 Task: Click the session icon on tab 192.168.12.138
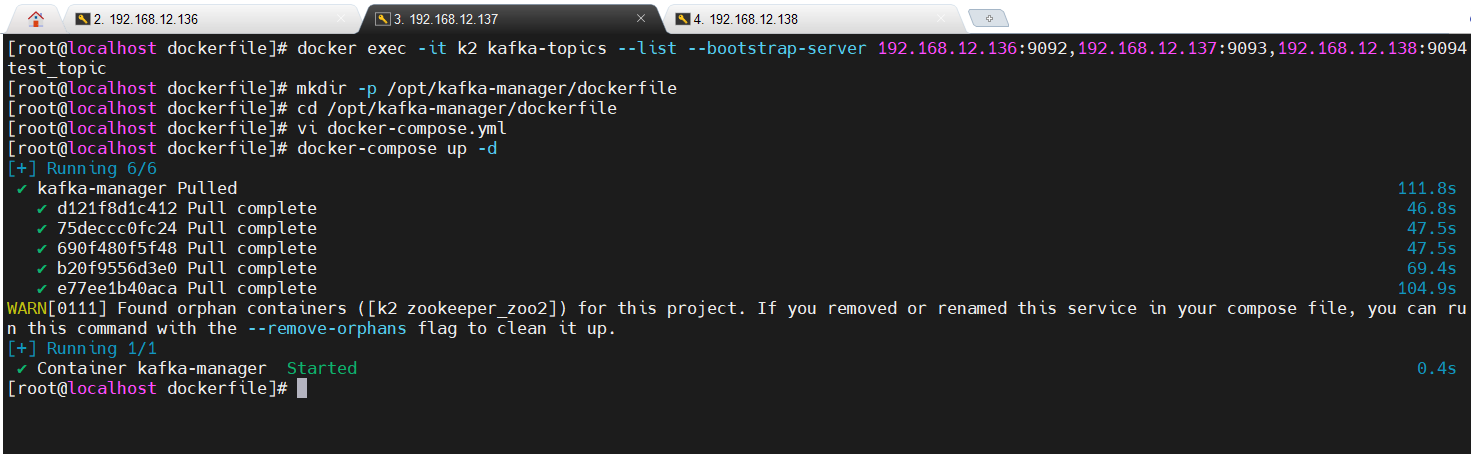[682, 19]
